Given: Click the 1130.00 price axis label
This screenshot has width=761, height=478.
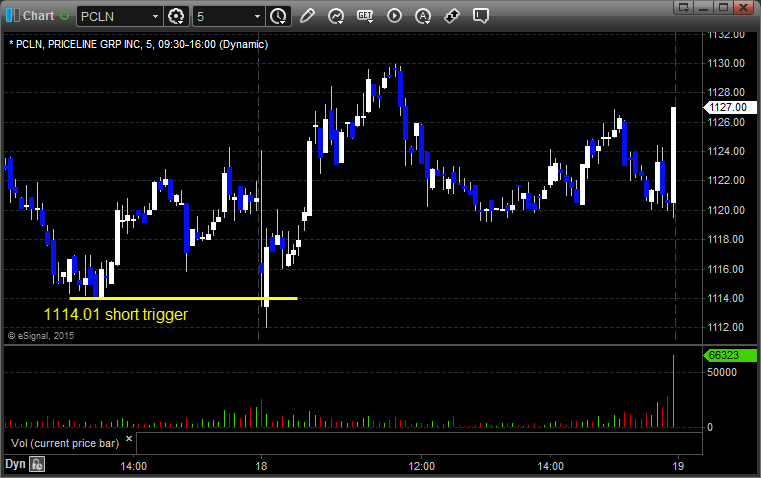Looking at the screenshot, I should 726,63.
